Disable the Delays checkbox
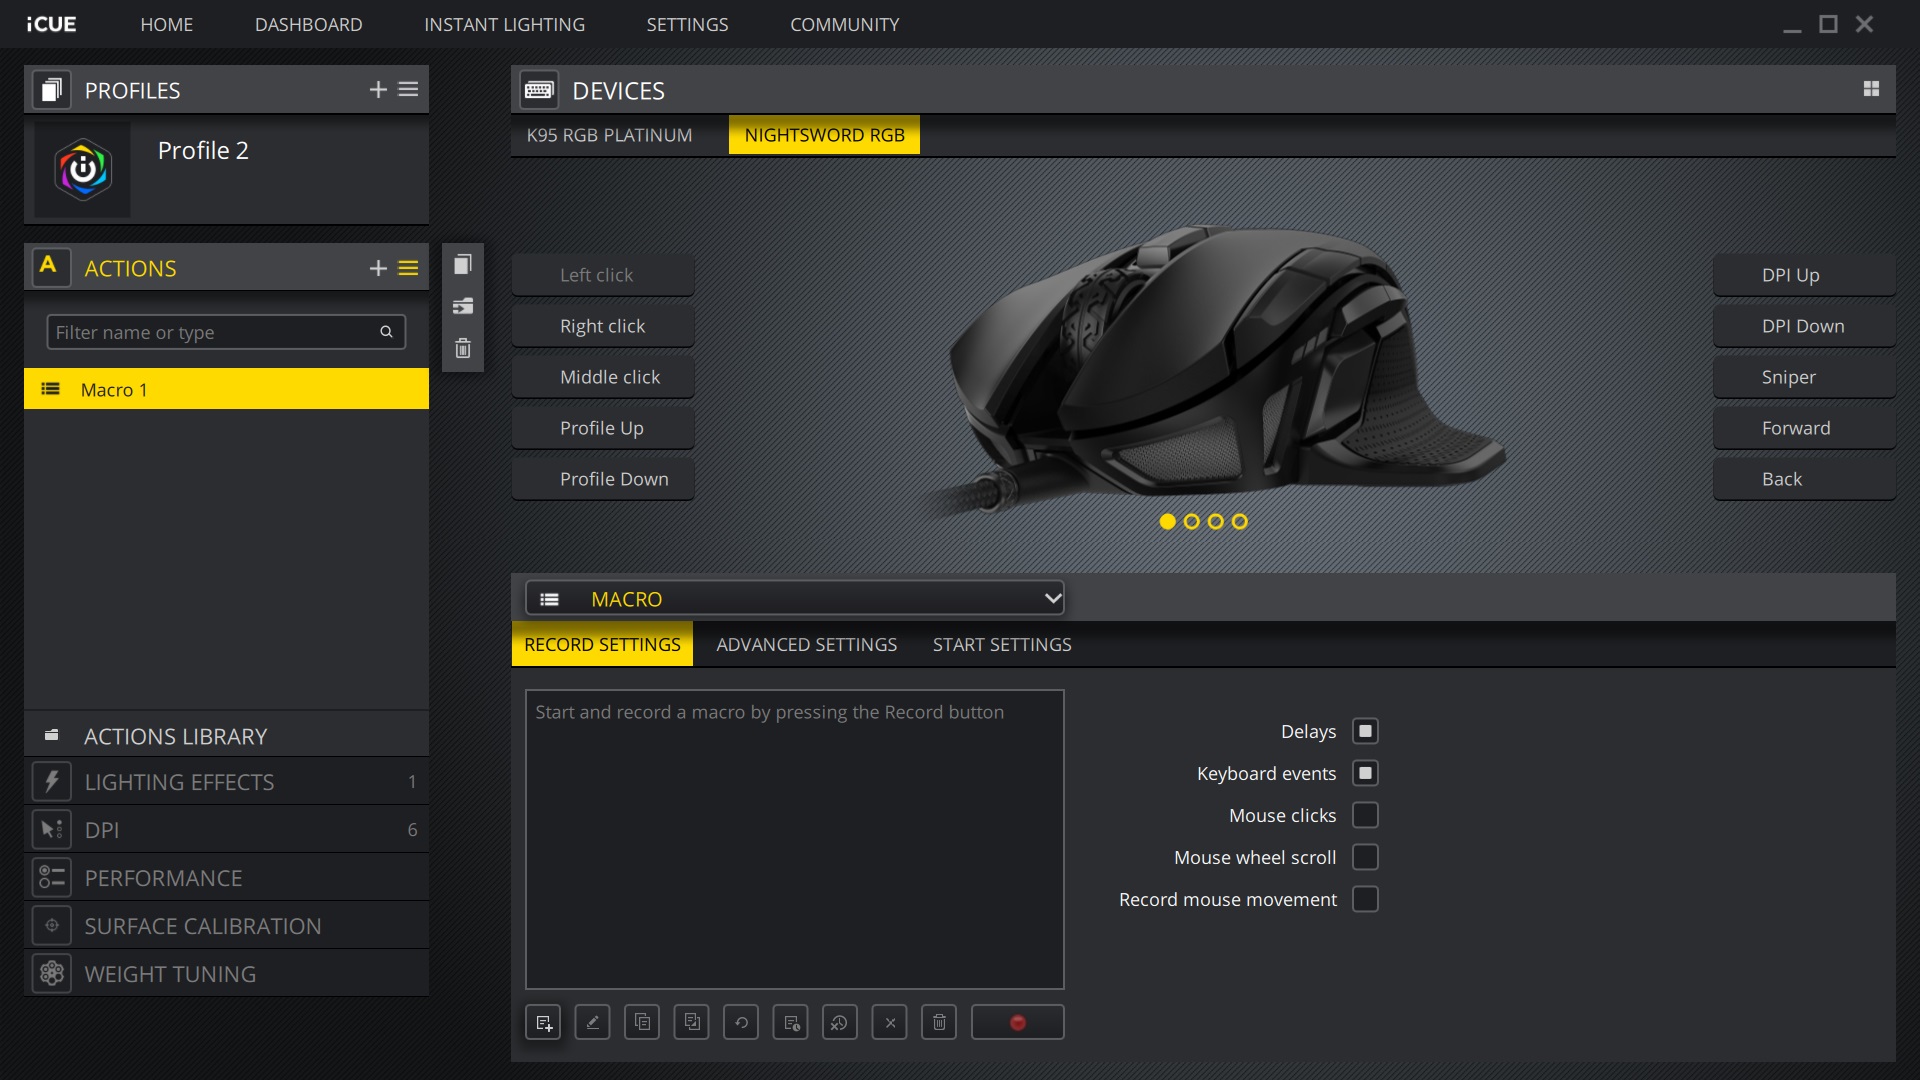1920x1080 pixels. (x=1364, y=731)
